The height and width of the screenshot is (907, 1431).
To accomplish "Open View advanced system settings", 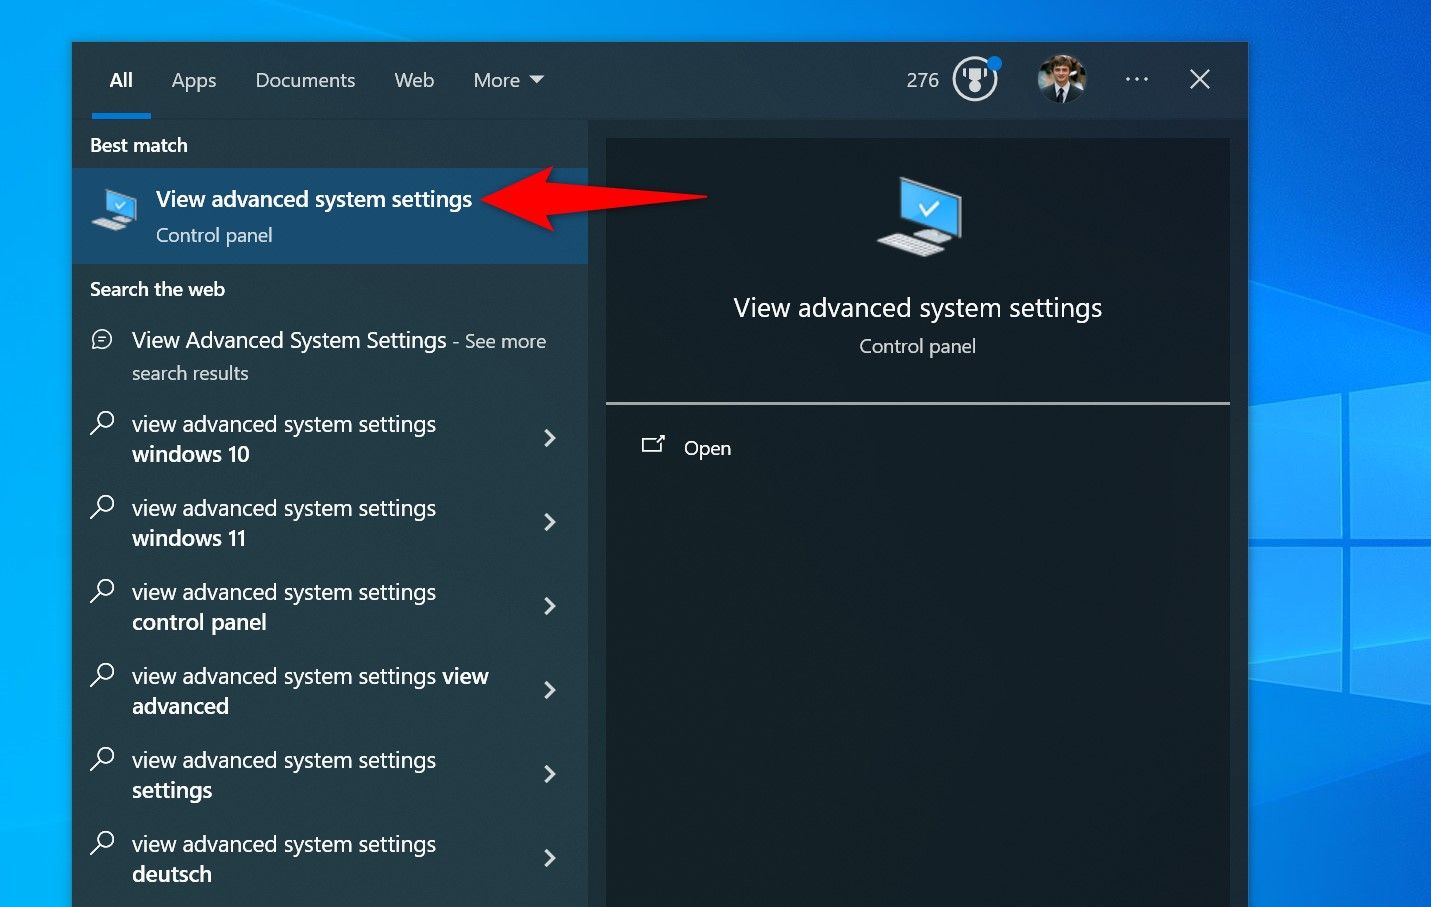I will click(x=313, y=199).
